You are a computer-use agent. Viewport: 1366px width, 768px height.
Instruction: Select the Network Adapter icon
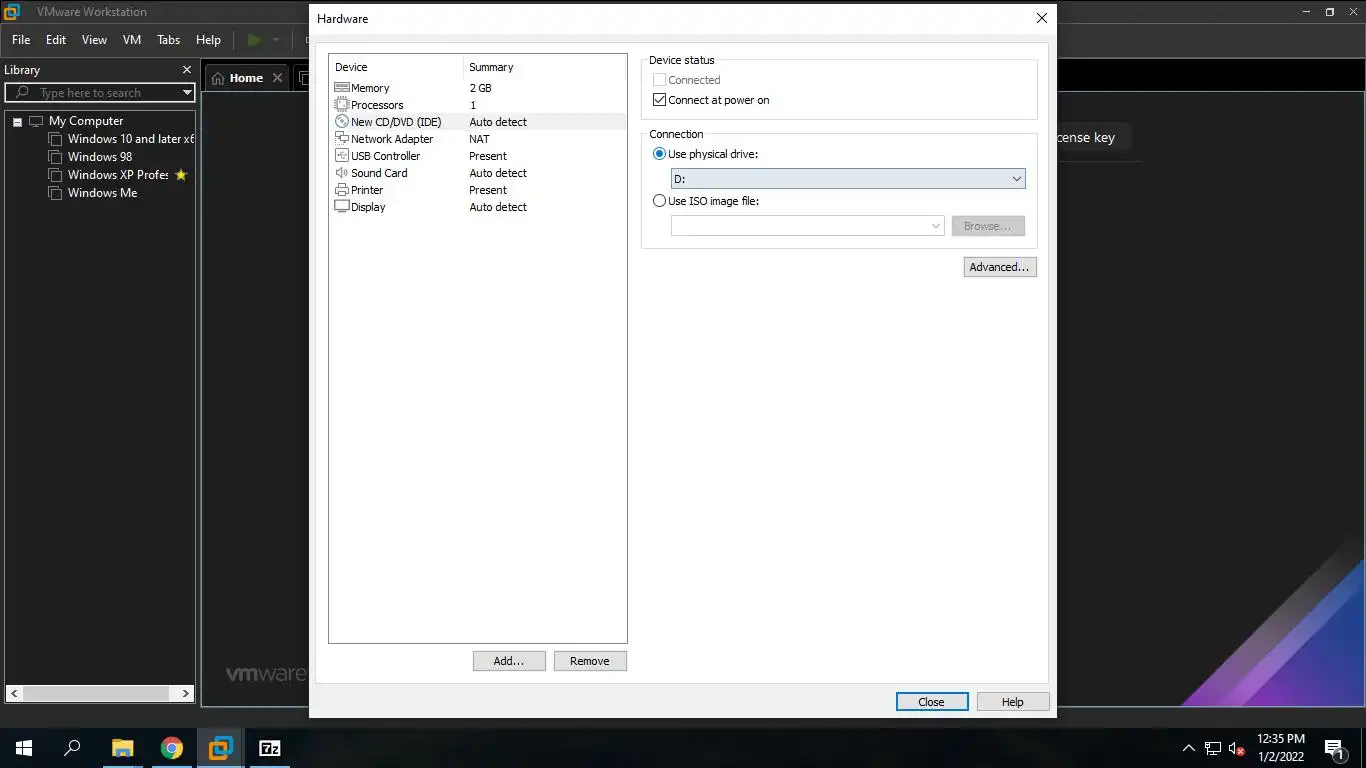pyautogui.click(x=341, y=139)
